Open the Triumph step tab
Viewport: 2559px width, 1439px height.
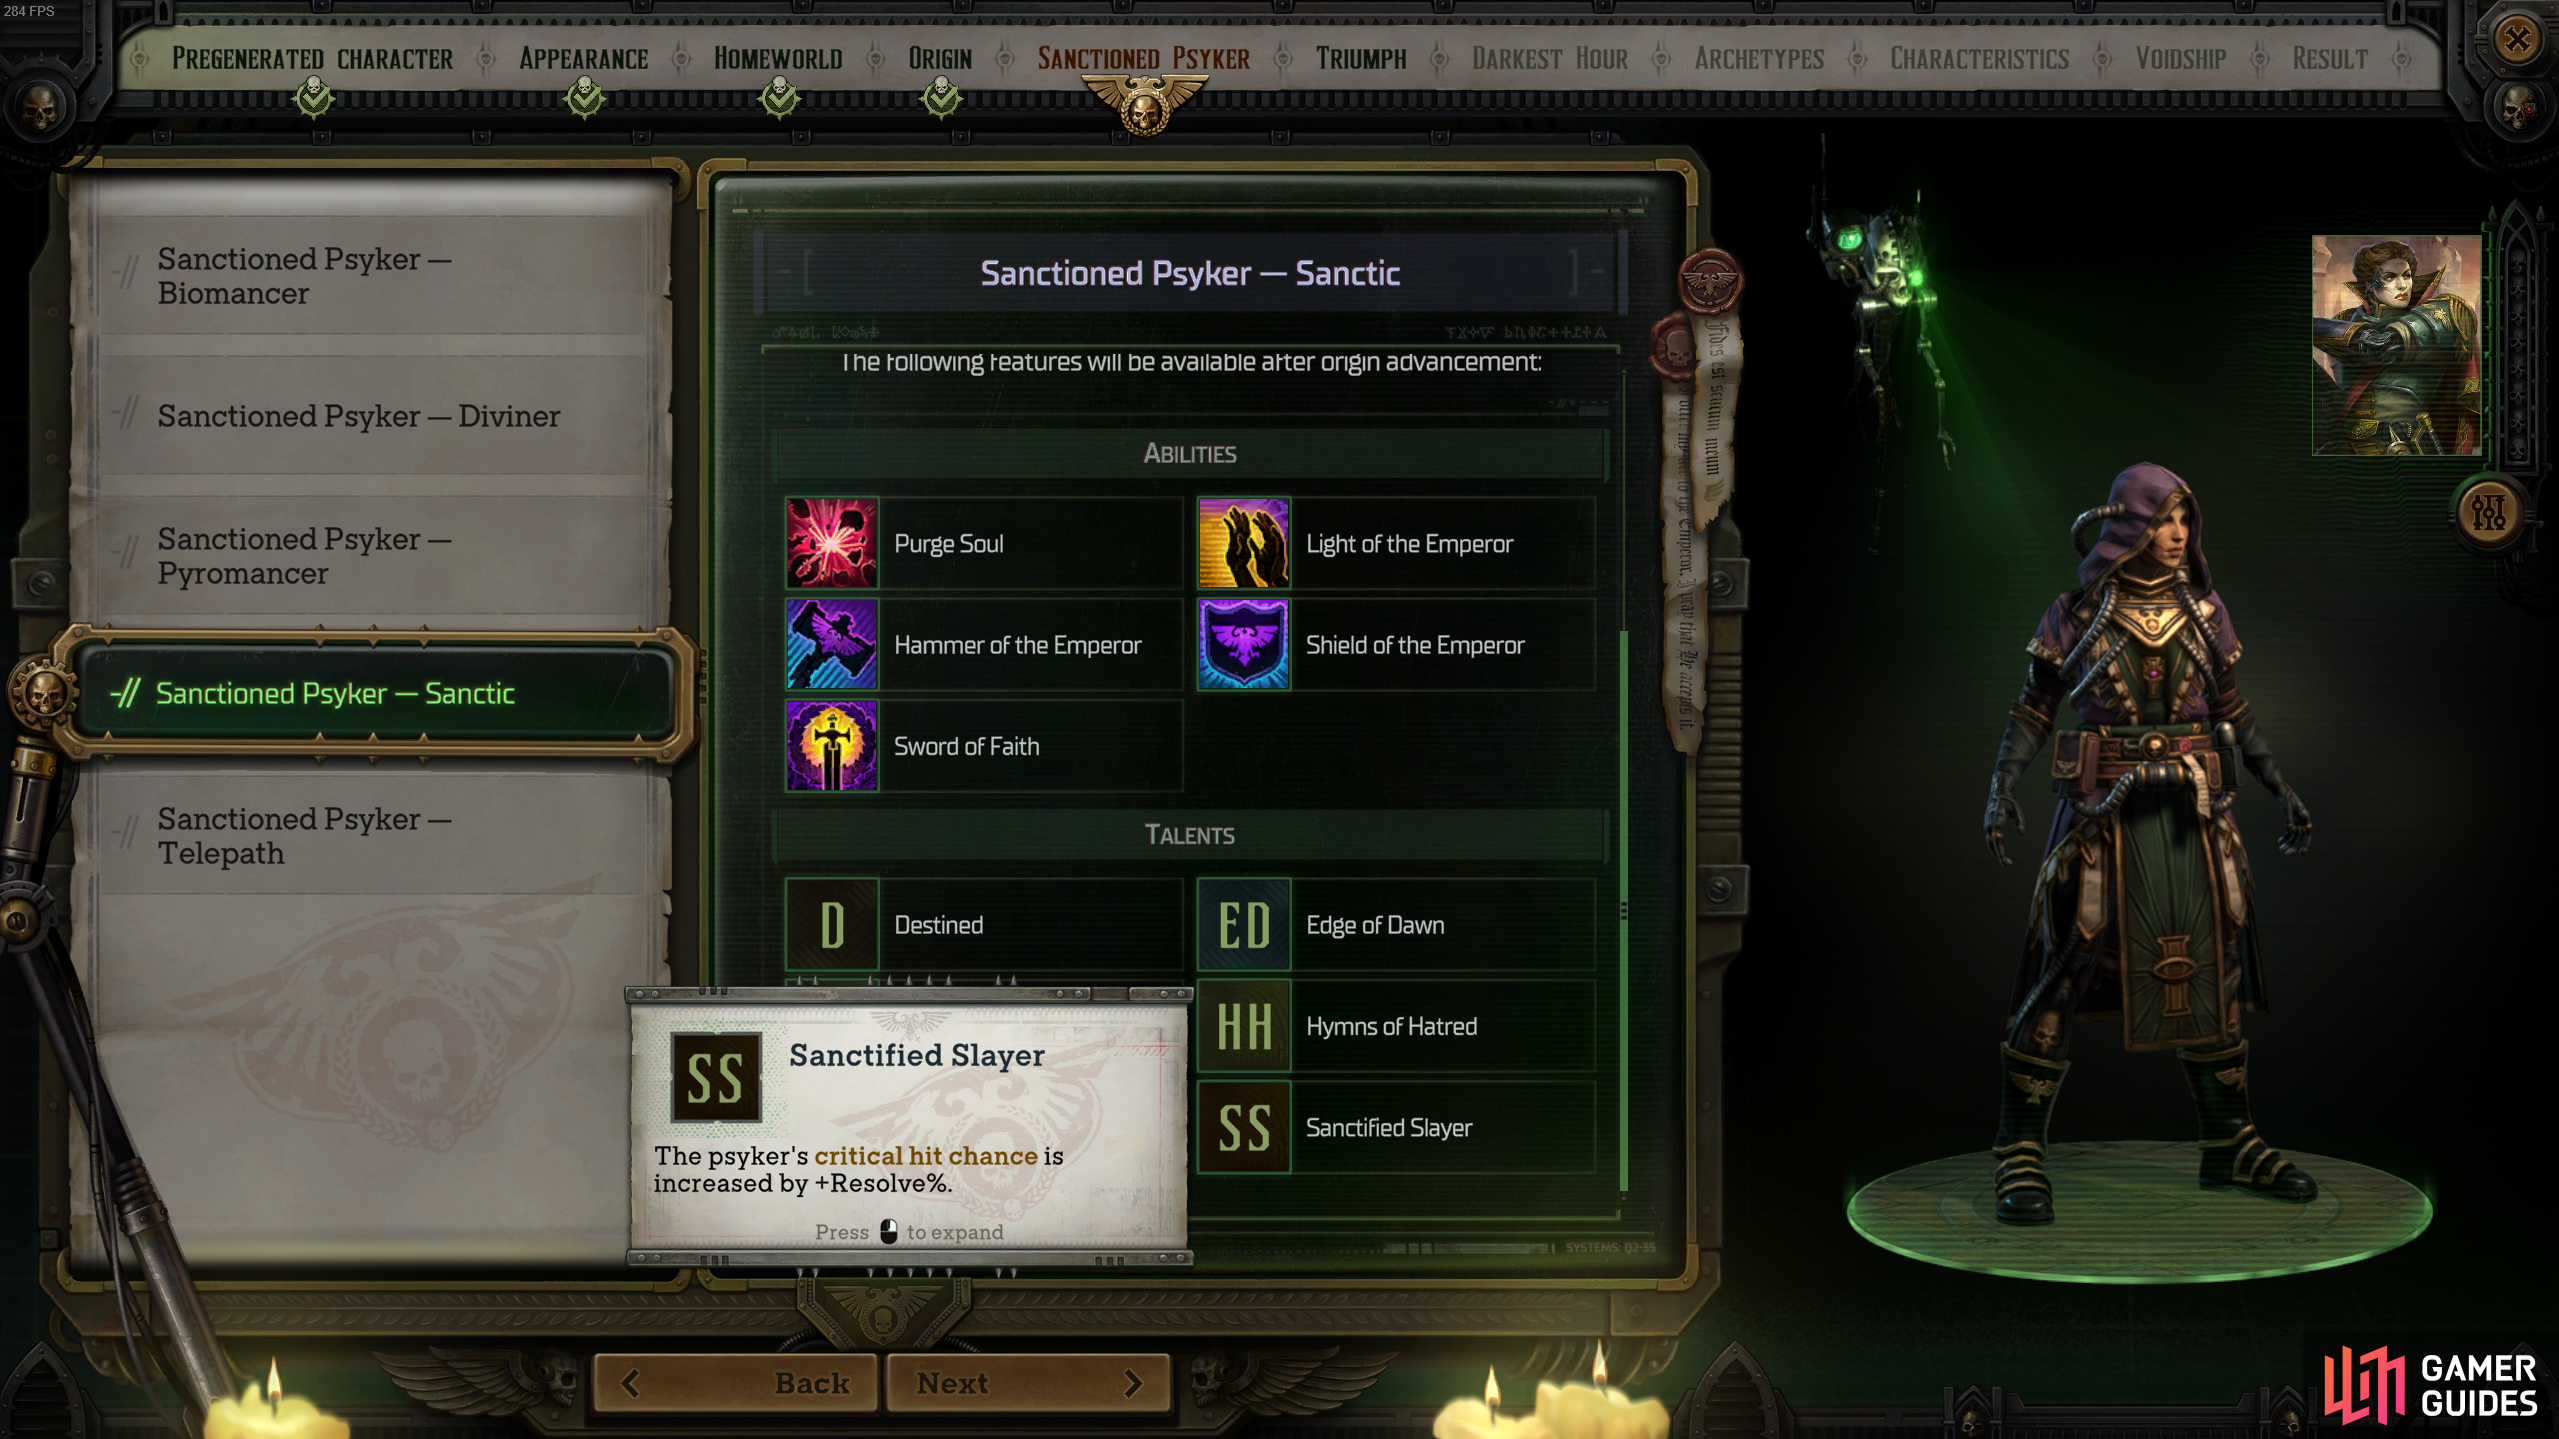1361,58
